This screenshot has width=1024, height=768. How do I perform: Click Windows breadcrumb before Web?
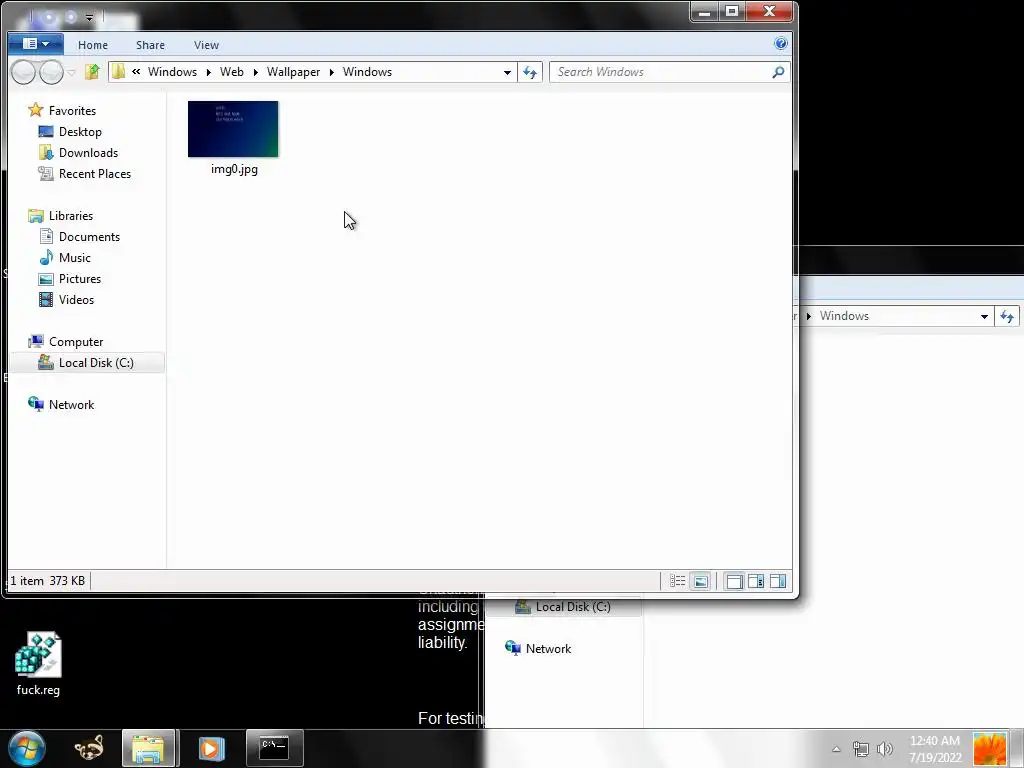tap(172, 72)
